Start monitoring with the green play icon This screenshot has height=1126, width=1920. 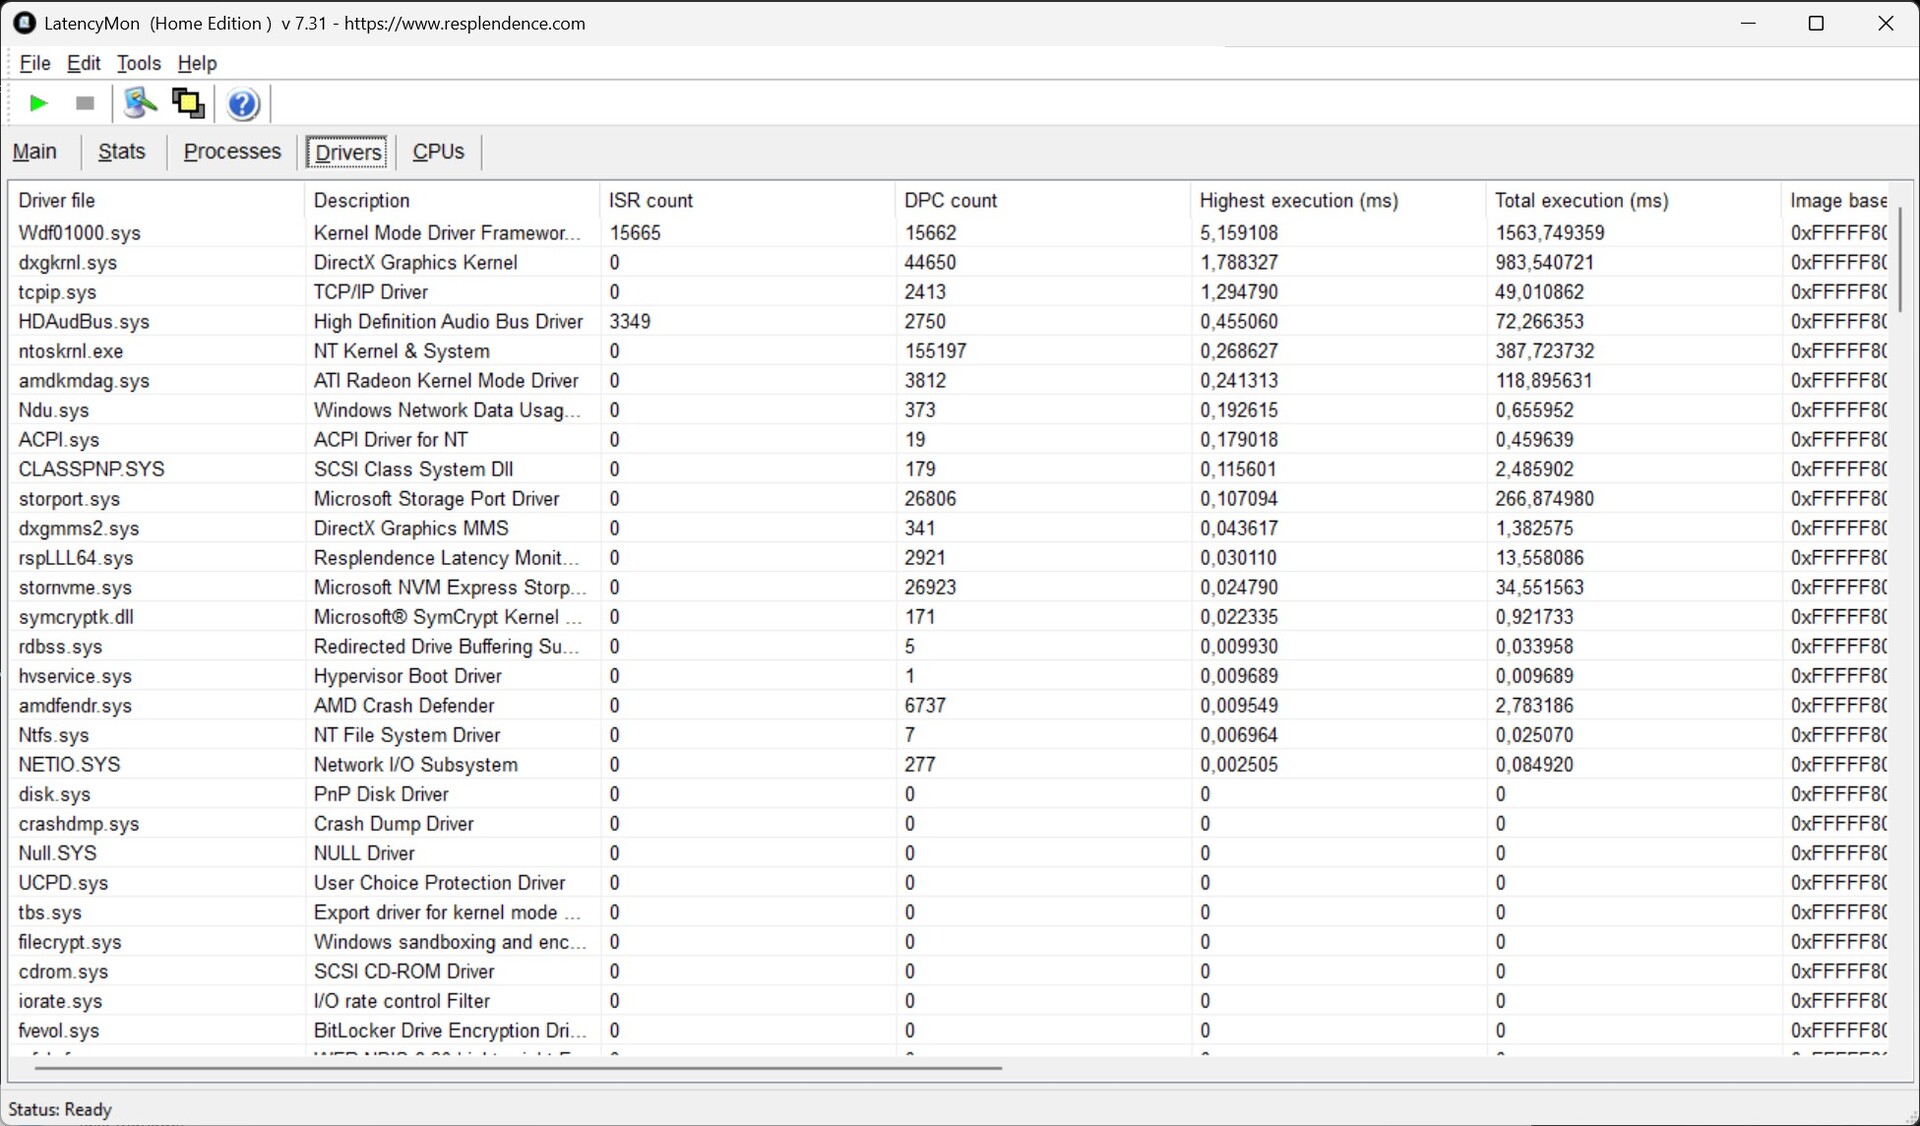click(x=39, y=103)
